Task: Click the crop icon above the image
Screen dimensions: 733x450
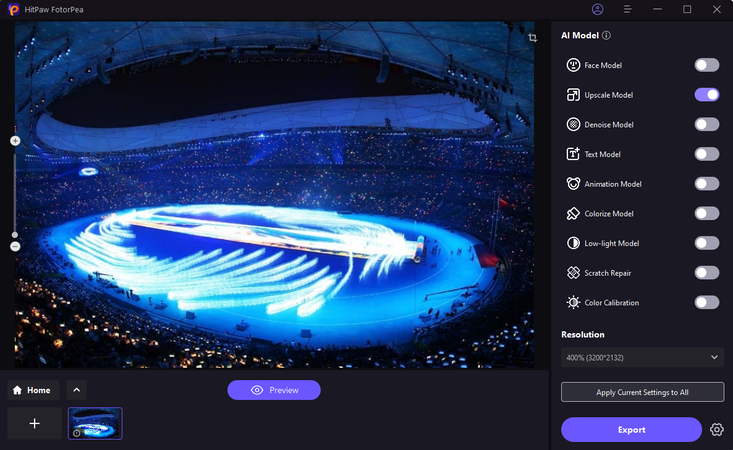Action: pyautogui.click(x=533, y=37)
